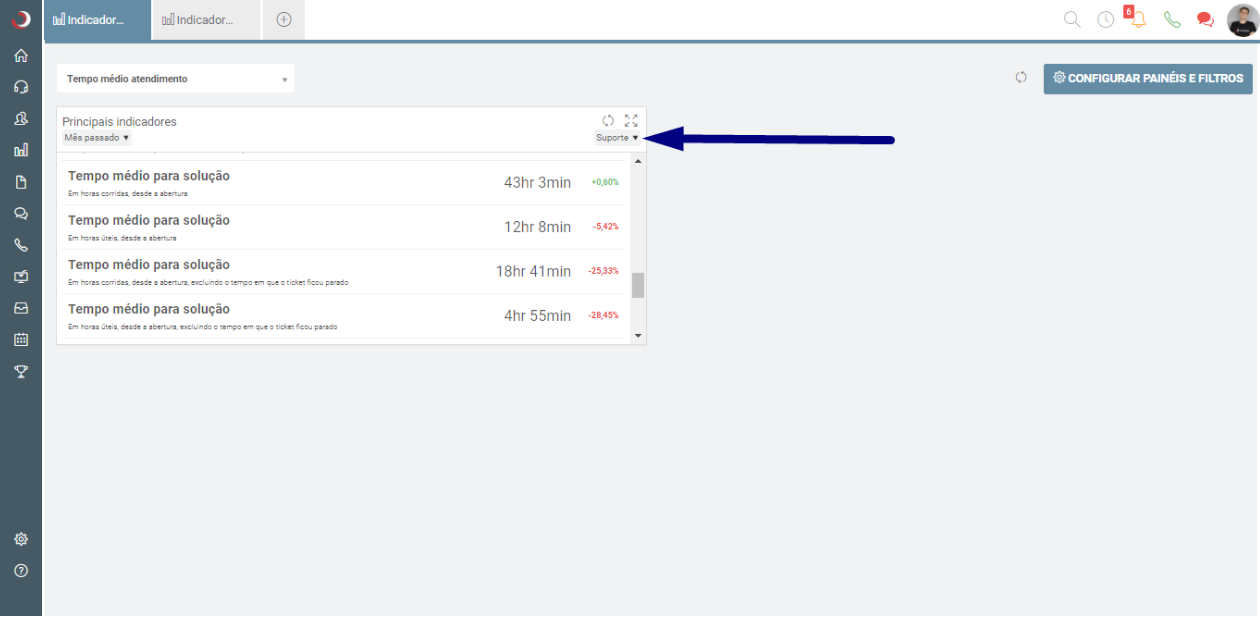Viewport: 1260px width, 617px height.
Task: Open the monitor screen icon in sidebar
Action: coord(21,277)
